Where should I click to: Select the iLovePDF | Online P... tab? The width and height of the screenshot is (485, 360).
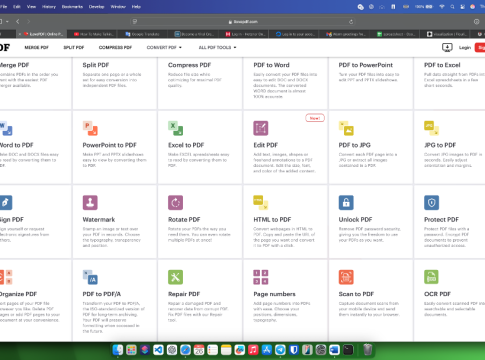click(42, 34)
